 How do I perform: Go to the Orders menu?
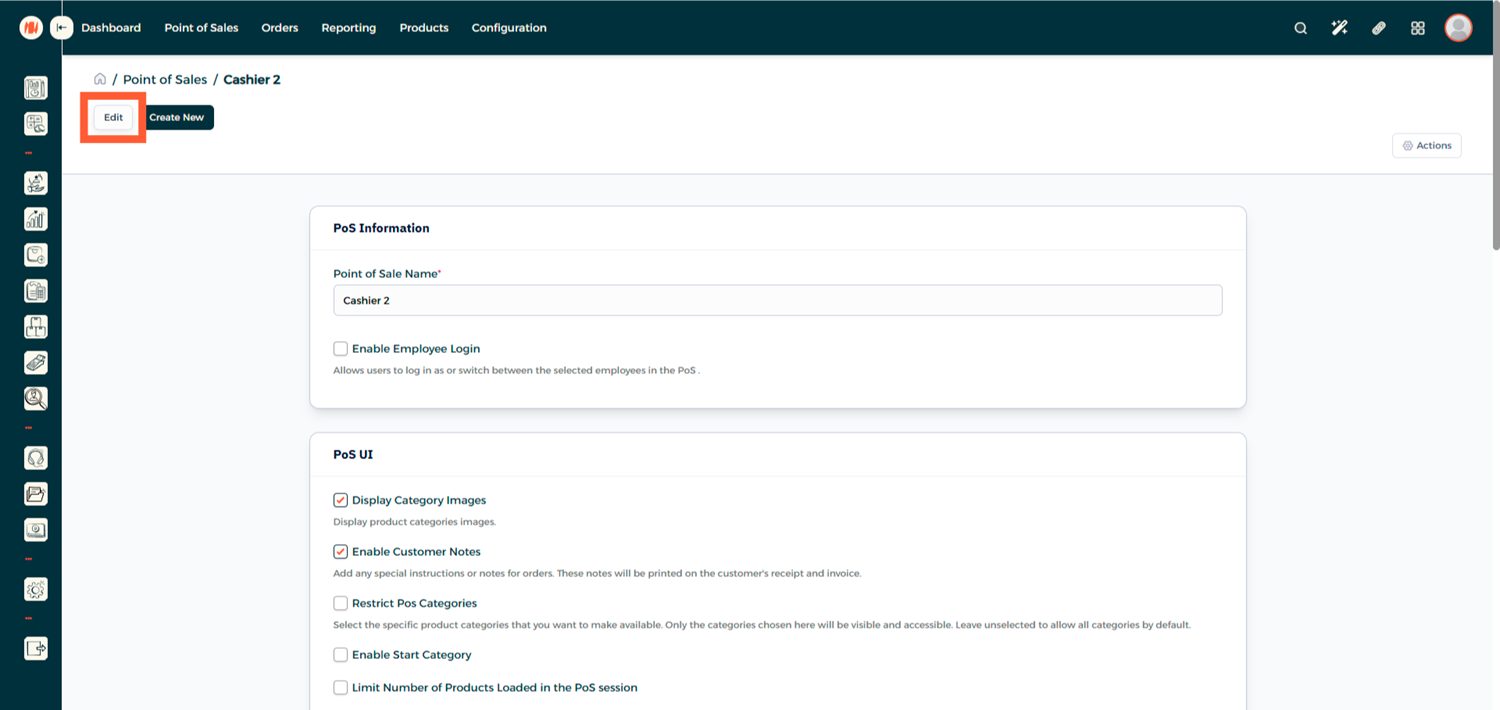click(x=280, y=28)
